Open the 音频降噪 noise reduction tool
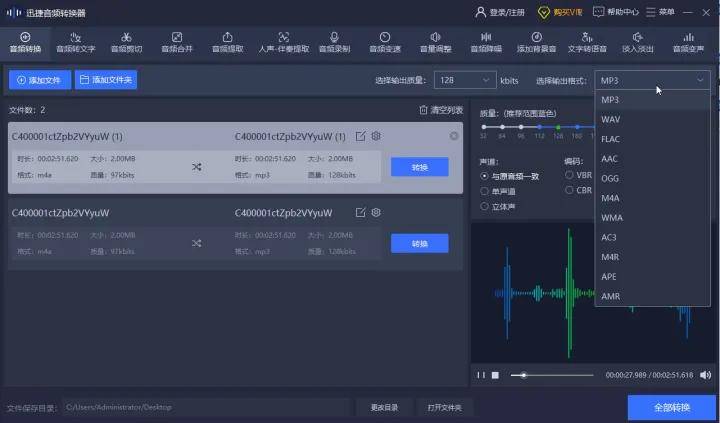720x423 pixels. 486,43
